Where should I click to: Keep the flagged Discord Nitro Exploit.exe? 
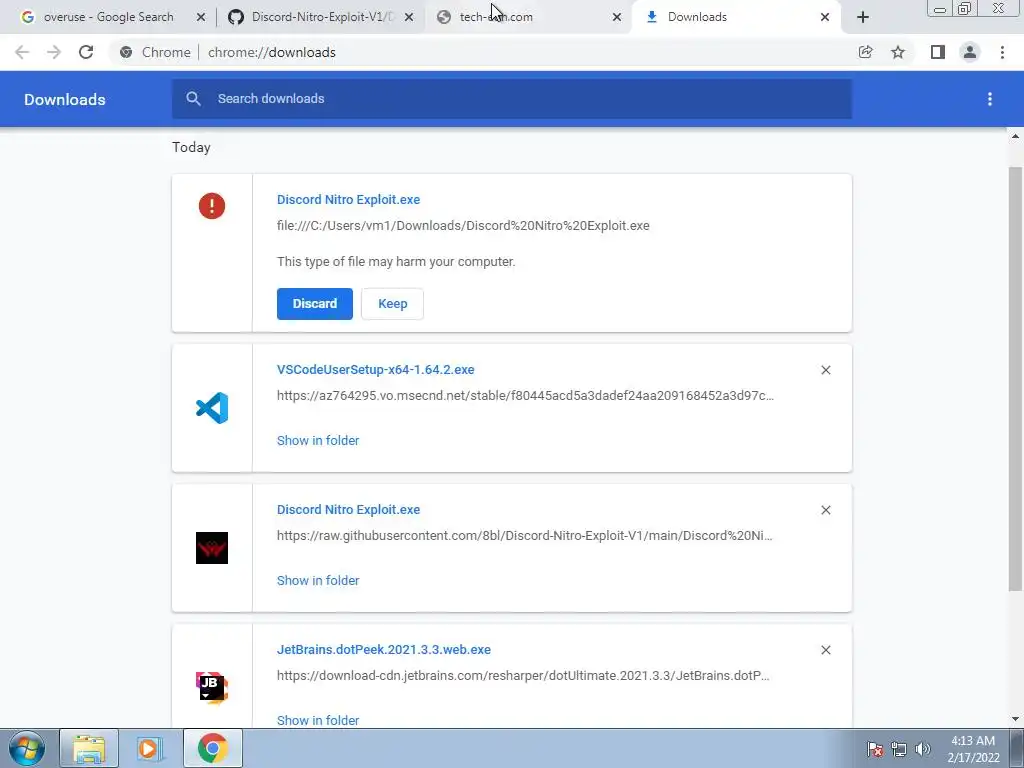coord(392,304)
